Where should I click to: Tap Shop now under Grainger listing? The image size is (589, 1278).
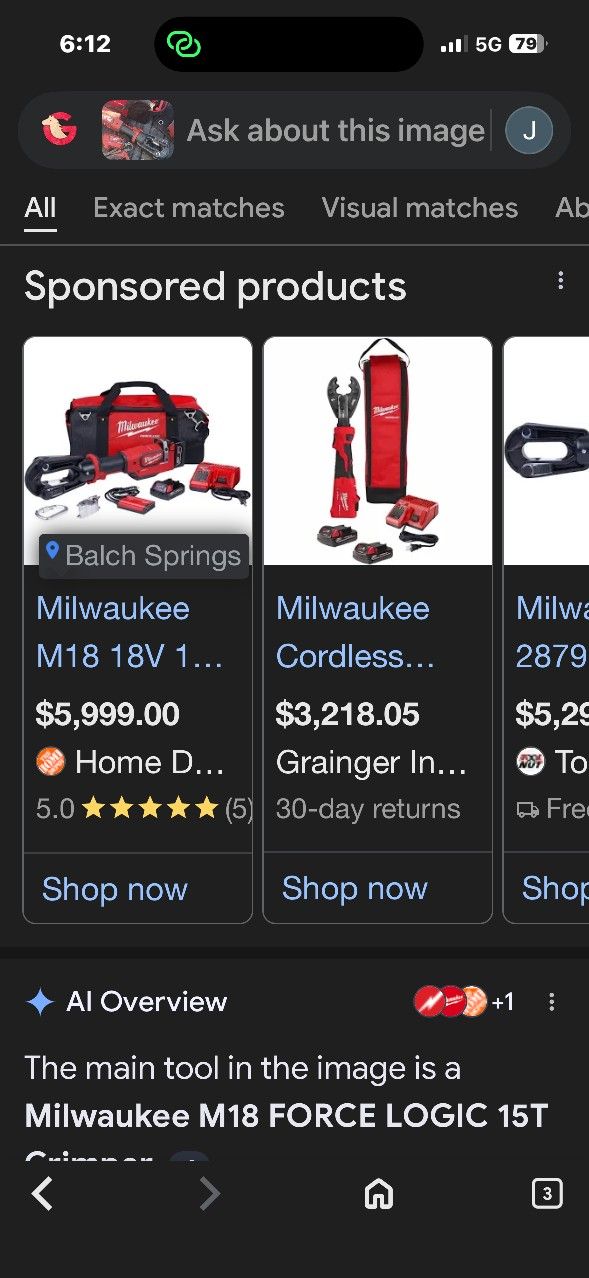click(x=355, y=888)
